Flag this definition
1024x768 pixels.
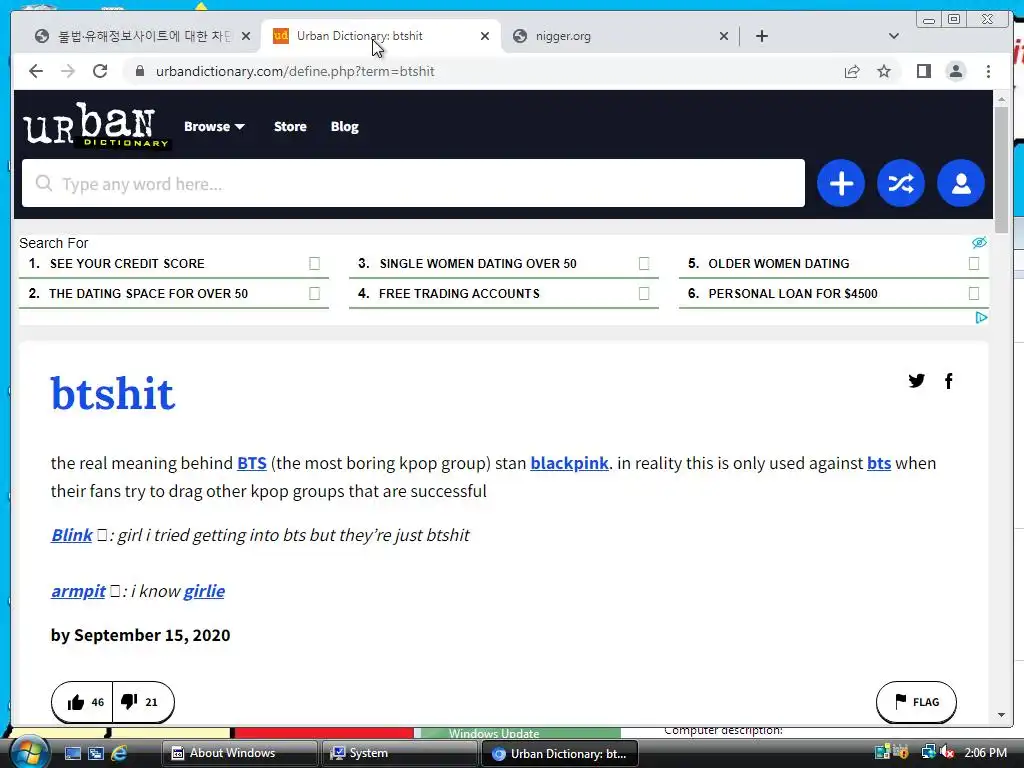point(916,702)
